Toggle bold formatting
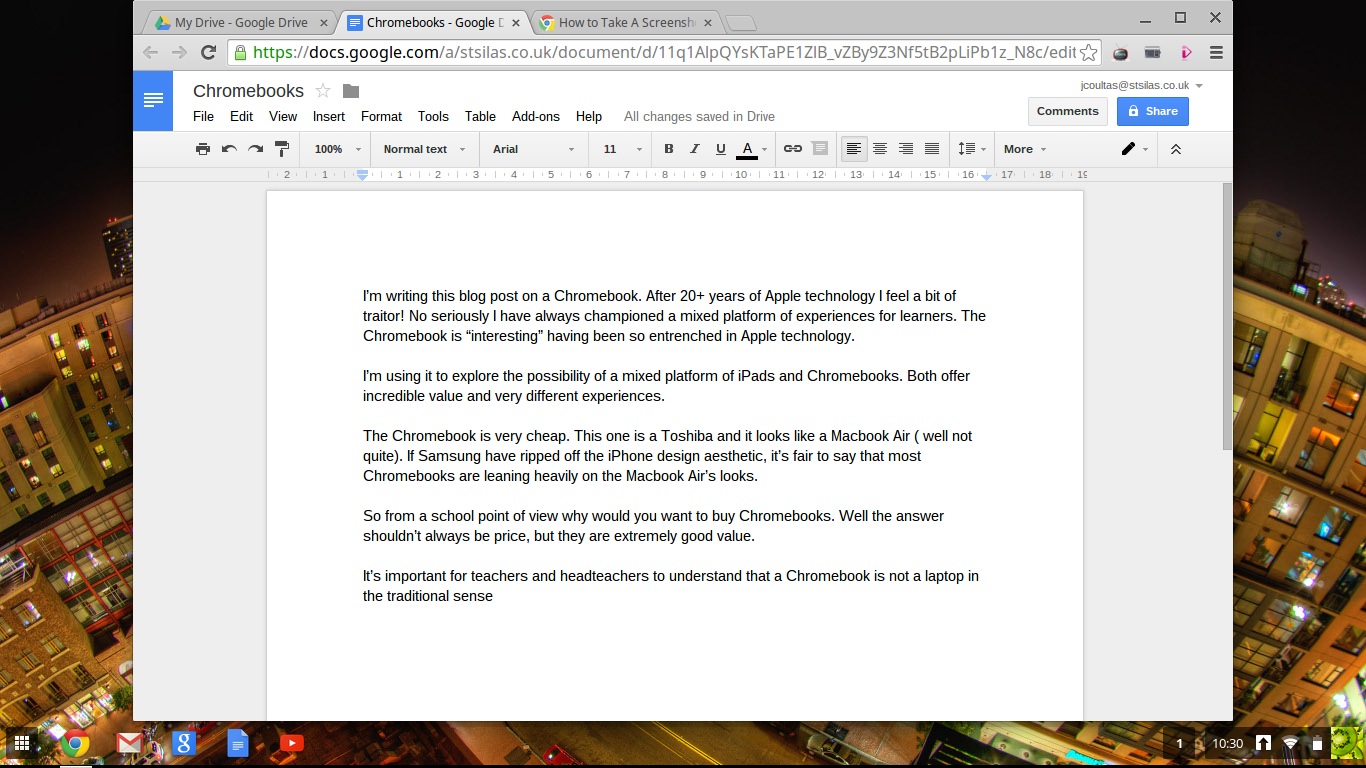Viewport: 1366px width, 768px height. tap(669, 149)
